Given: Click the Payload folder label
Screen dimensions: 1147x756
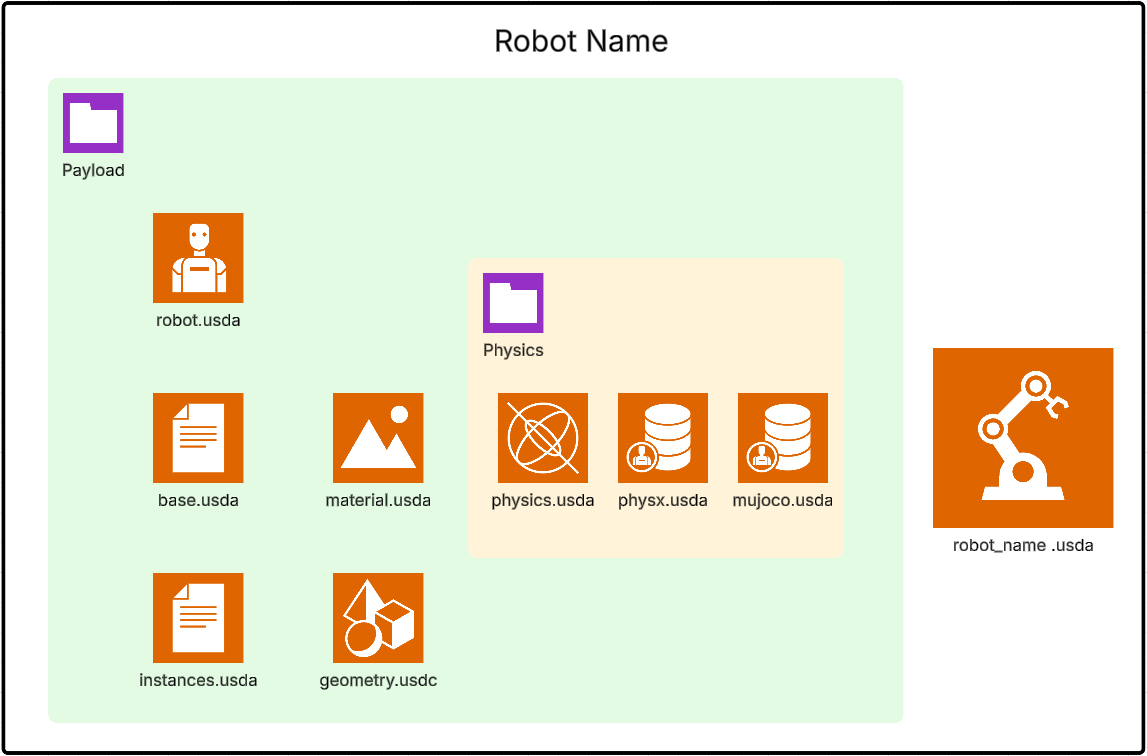Looking at the screenshot, I should (x=93, y=171).
